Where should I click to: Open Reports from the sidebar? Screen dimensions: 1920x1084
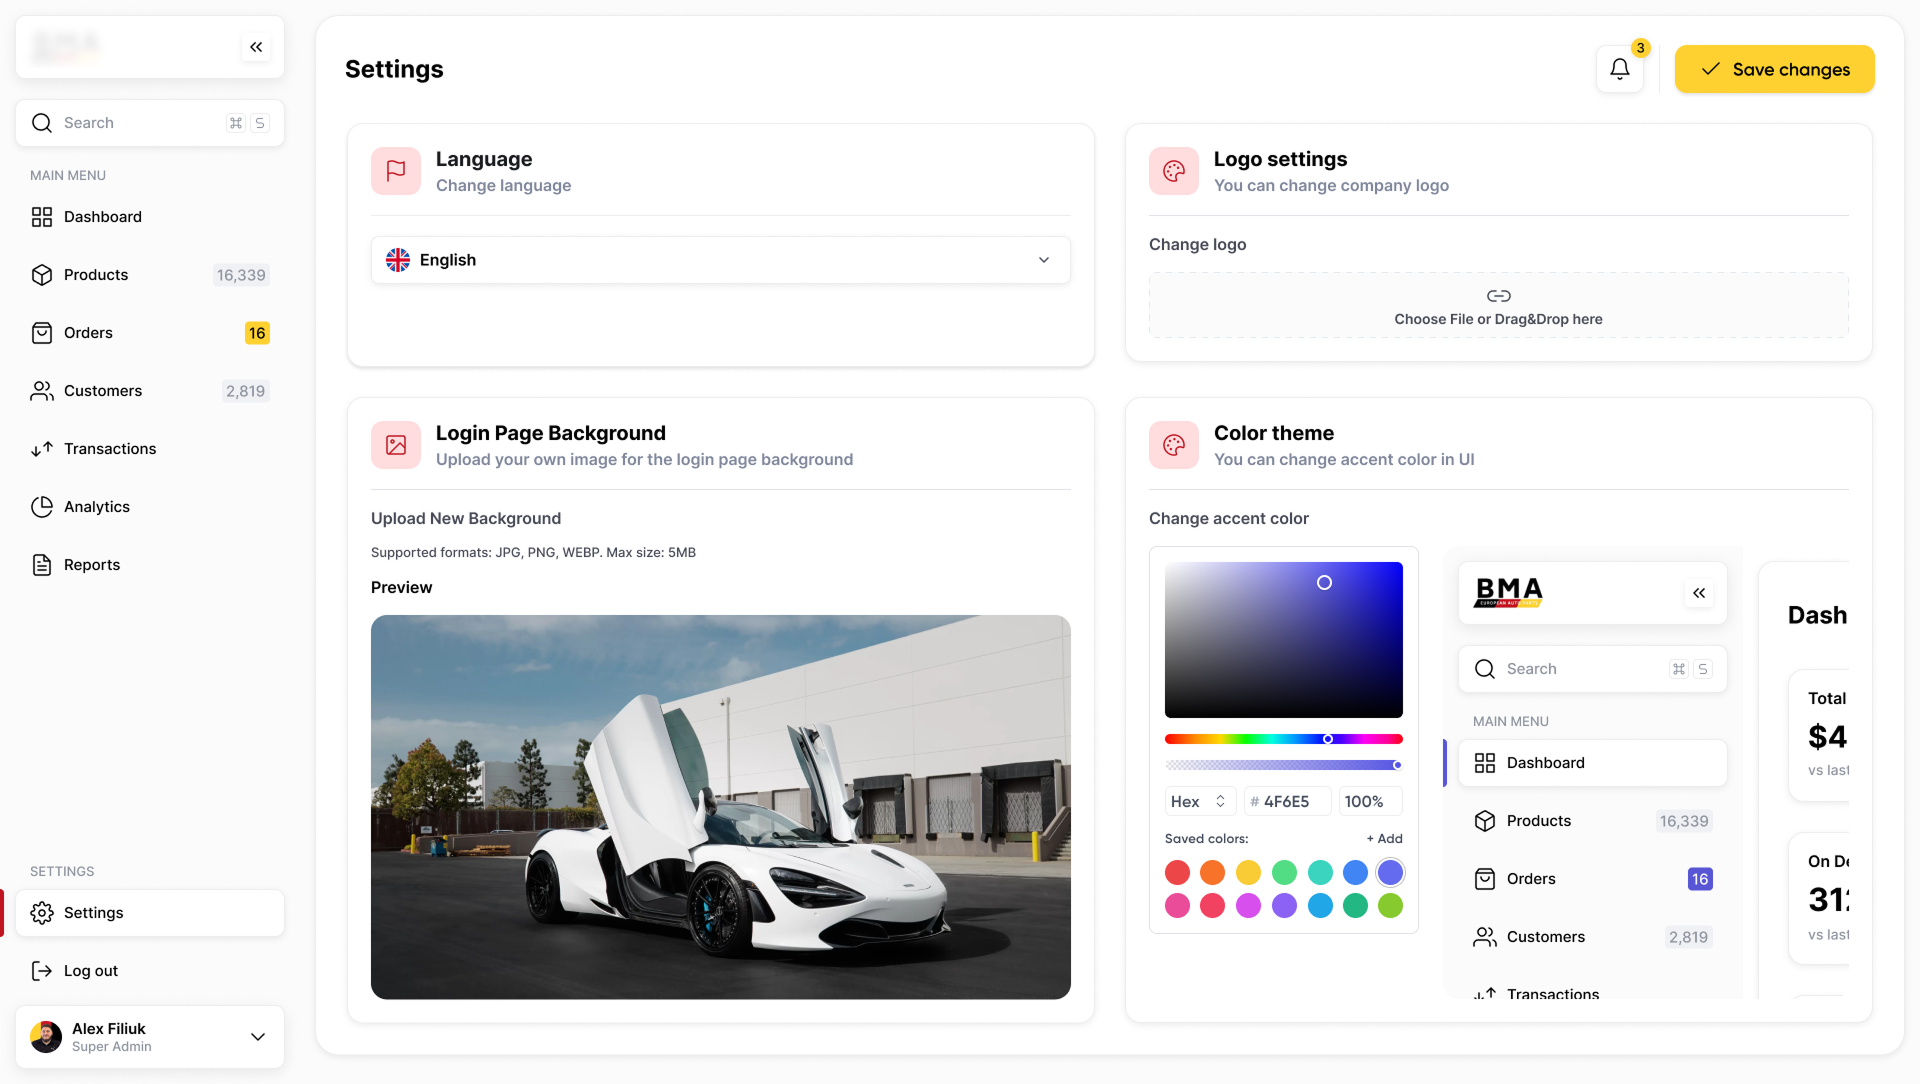point(91,564)
